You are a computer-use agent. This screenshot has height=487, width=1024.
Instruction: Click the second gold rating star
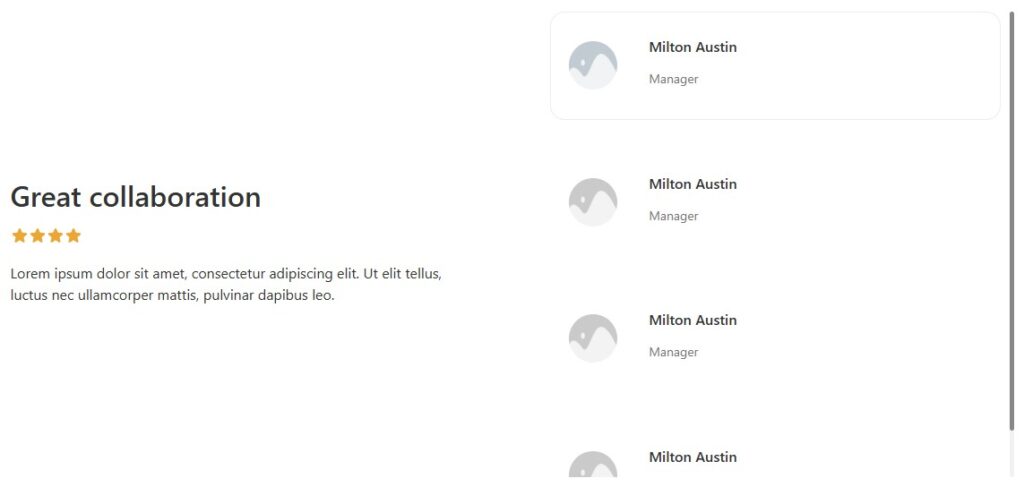coord(37,236)
